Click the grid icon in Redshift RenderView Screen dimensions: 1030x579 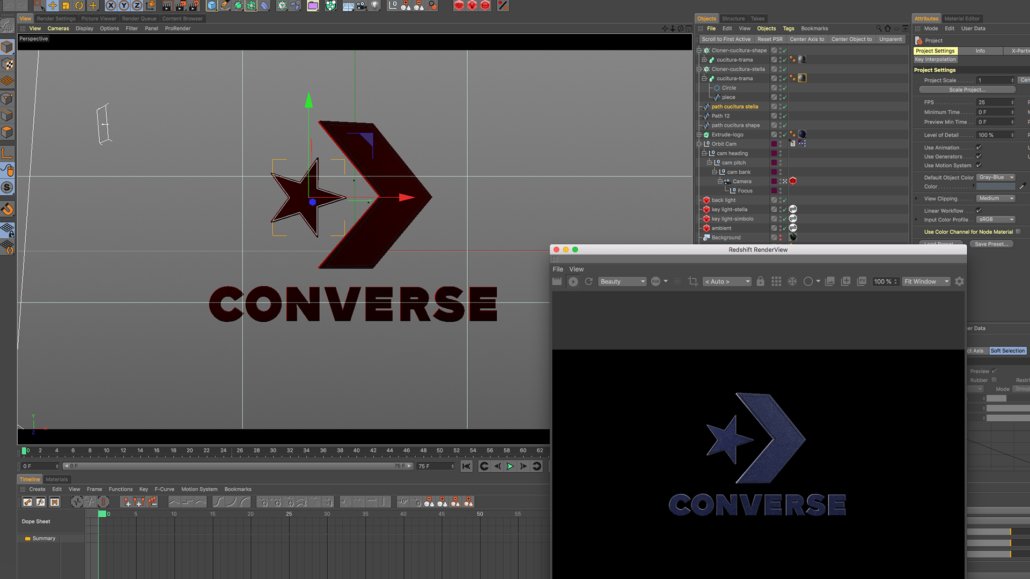(776, 281)
